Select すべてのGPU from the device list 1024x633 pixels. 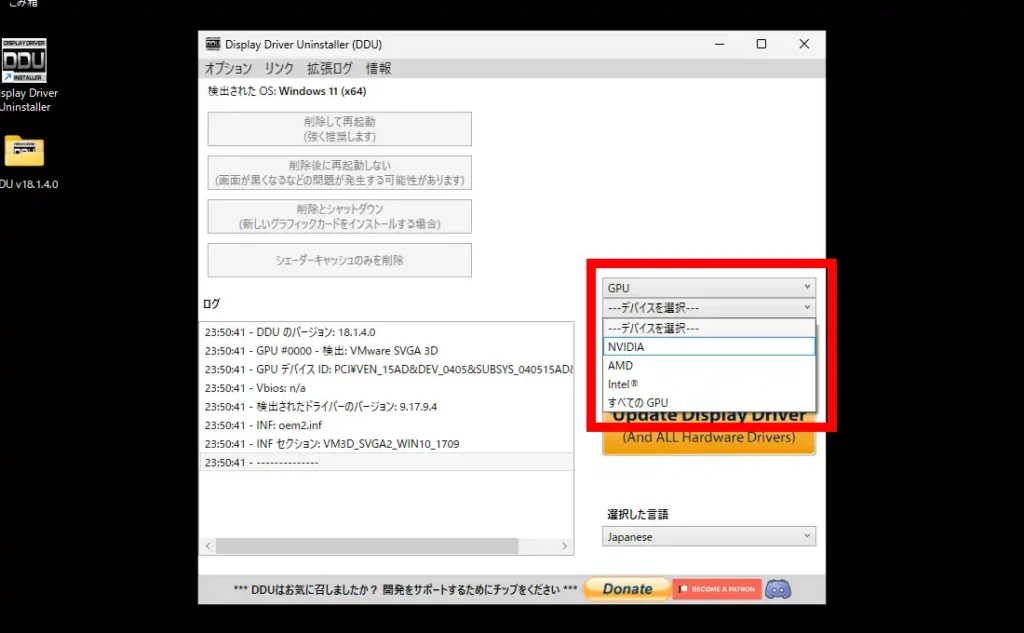pos(708,402)
